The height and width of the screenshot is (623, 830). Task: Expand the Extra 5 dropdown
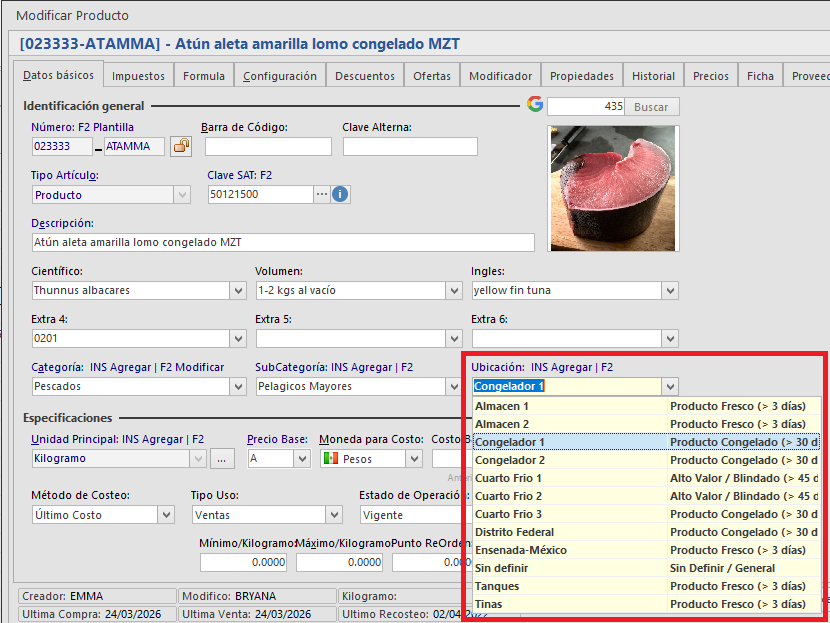pos(454,339)
